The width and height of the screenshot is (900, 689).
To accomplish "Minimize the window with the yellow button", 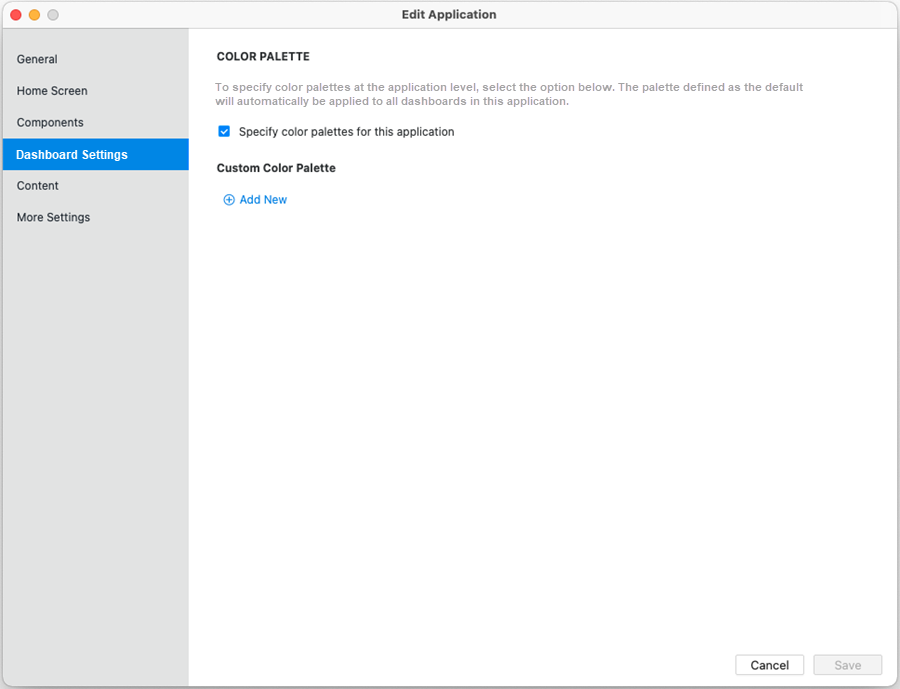I will (x=34, y=15).
